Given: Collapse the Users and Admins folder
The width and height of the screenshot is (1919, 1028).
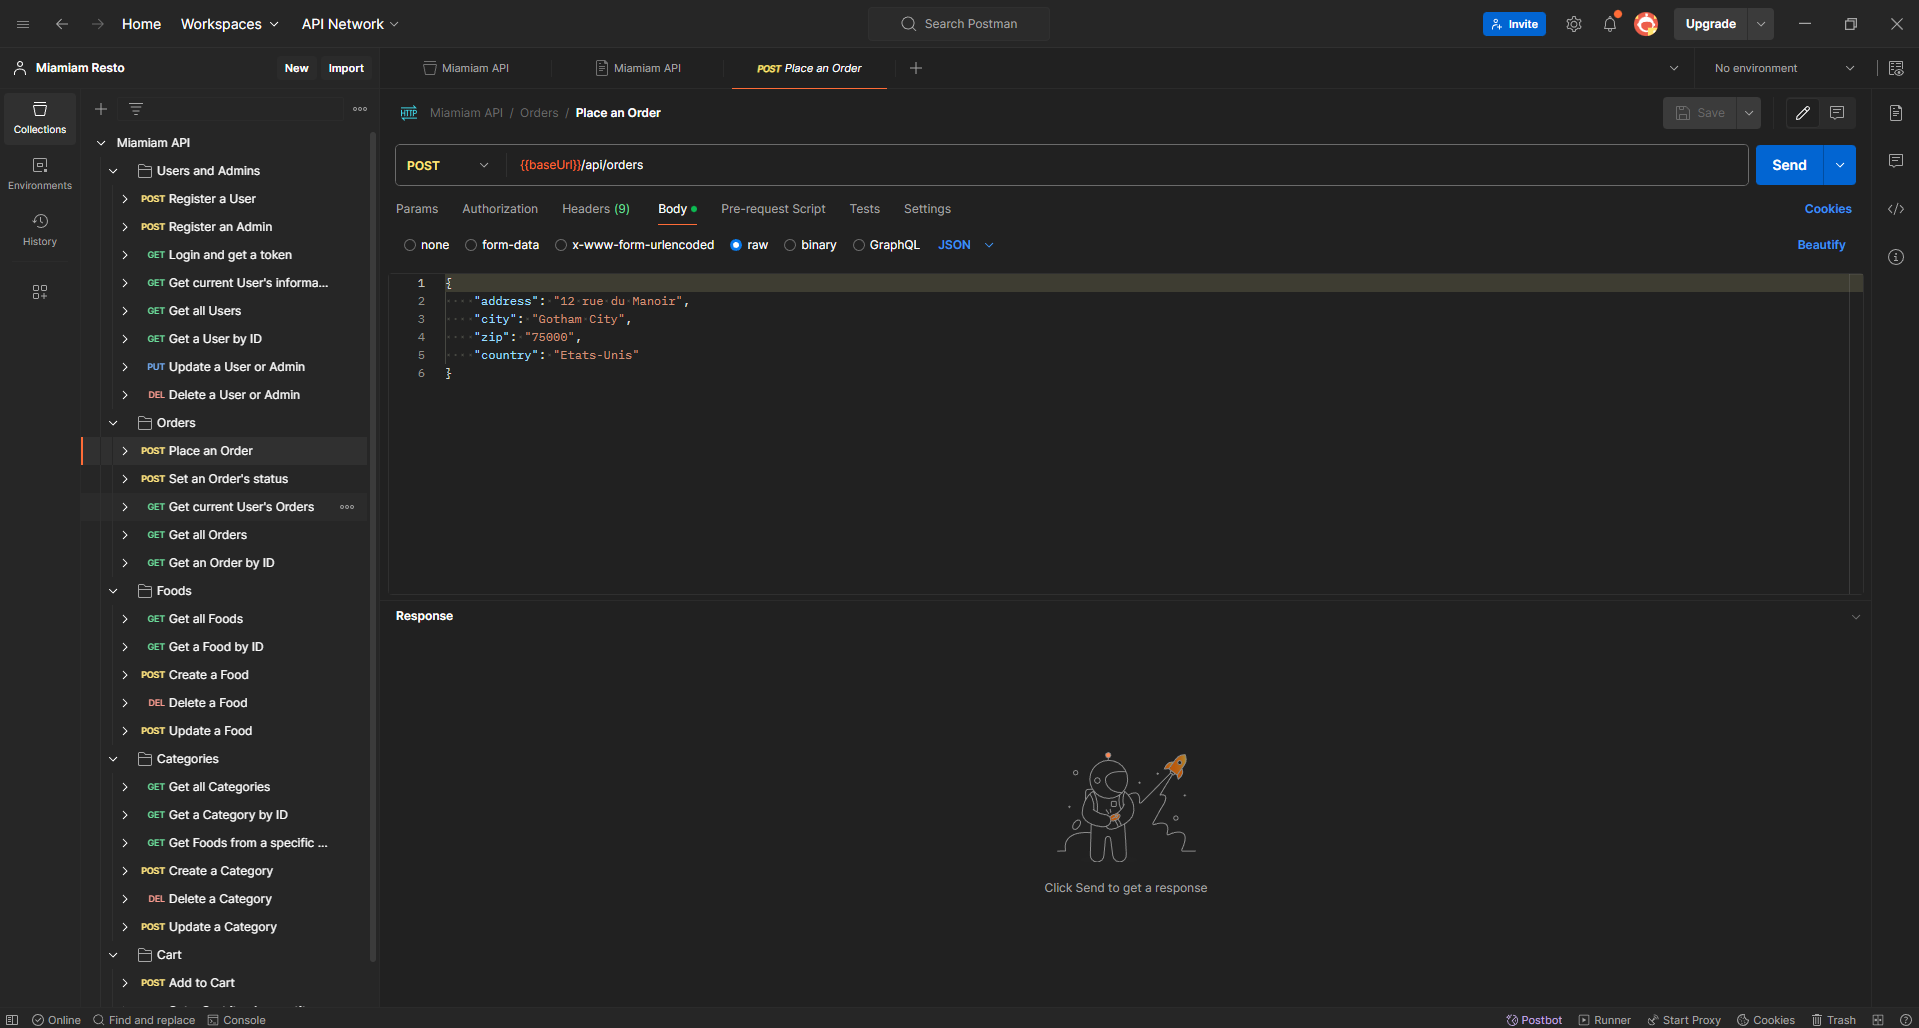Looking at the screenshot, I should click(x=114, y=171).
